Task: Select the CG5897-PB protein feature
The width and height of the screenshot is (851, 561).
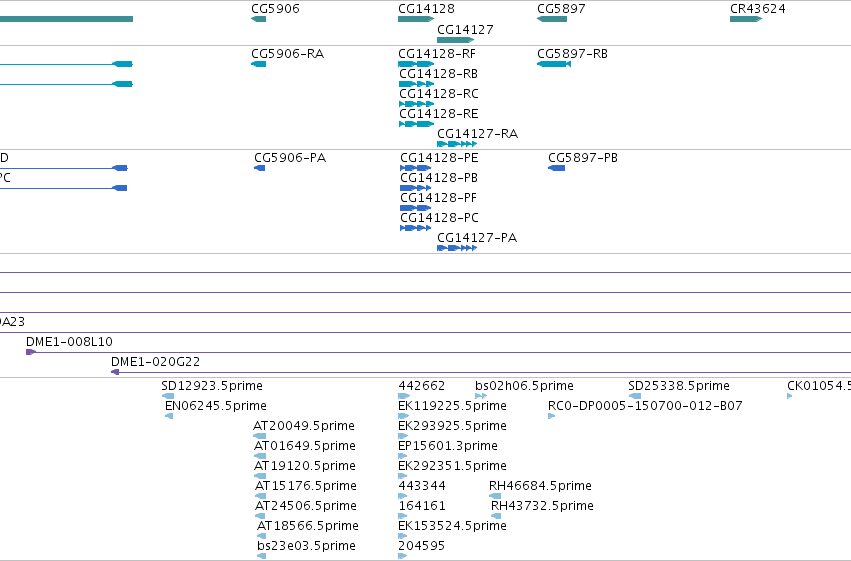Action: [556, 168]
